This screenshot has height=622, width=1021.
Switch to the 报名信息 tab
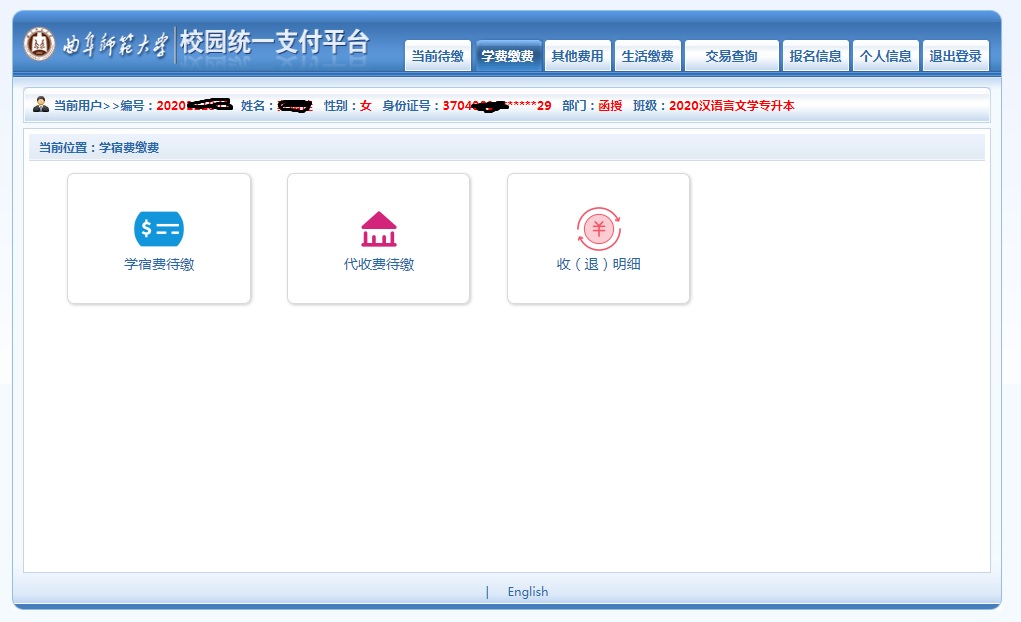pos(815,56)
